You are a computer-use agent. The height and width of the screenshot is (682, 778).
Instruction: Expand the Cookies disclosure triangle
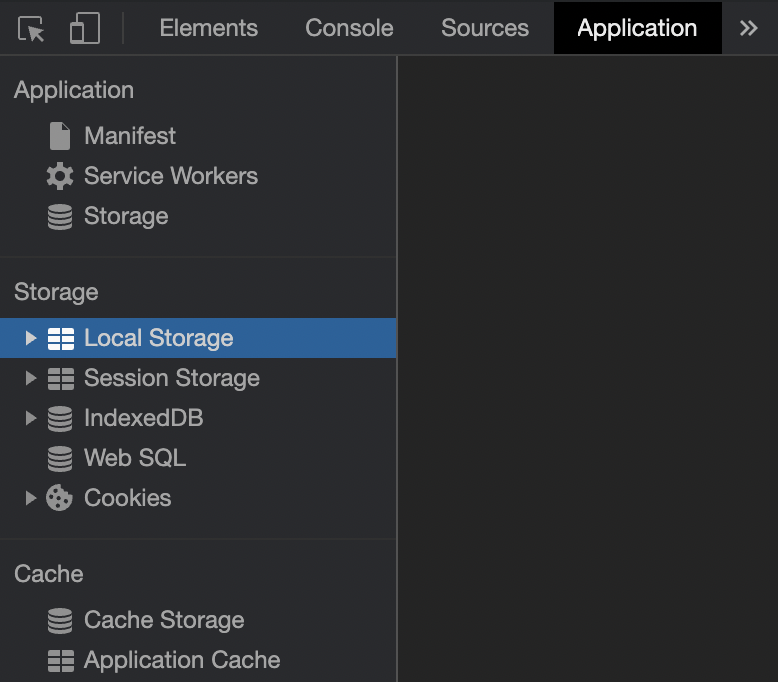click(x=31, y=497)
